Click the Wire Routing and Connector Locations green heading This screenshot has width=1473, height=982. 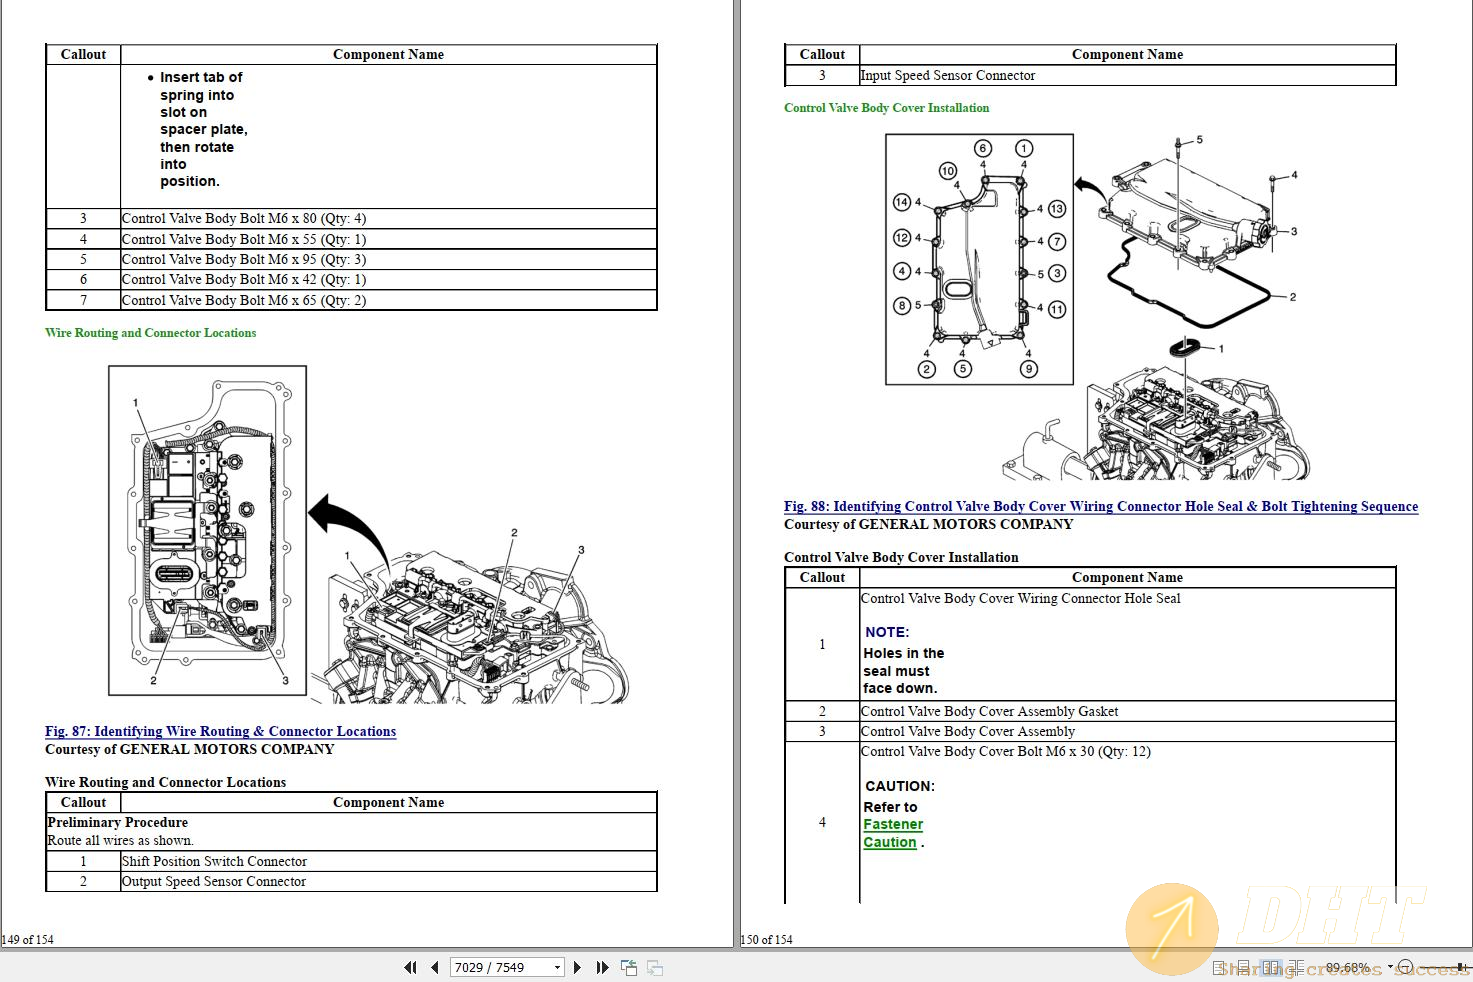150,333
